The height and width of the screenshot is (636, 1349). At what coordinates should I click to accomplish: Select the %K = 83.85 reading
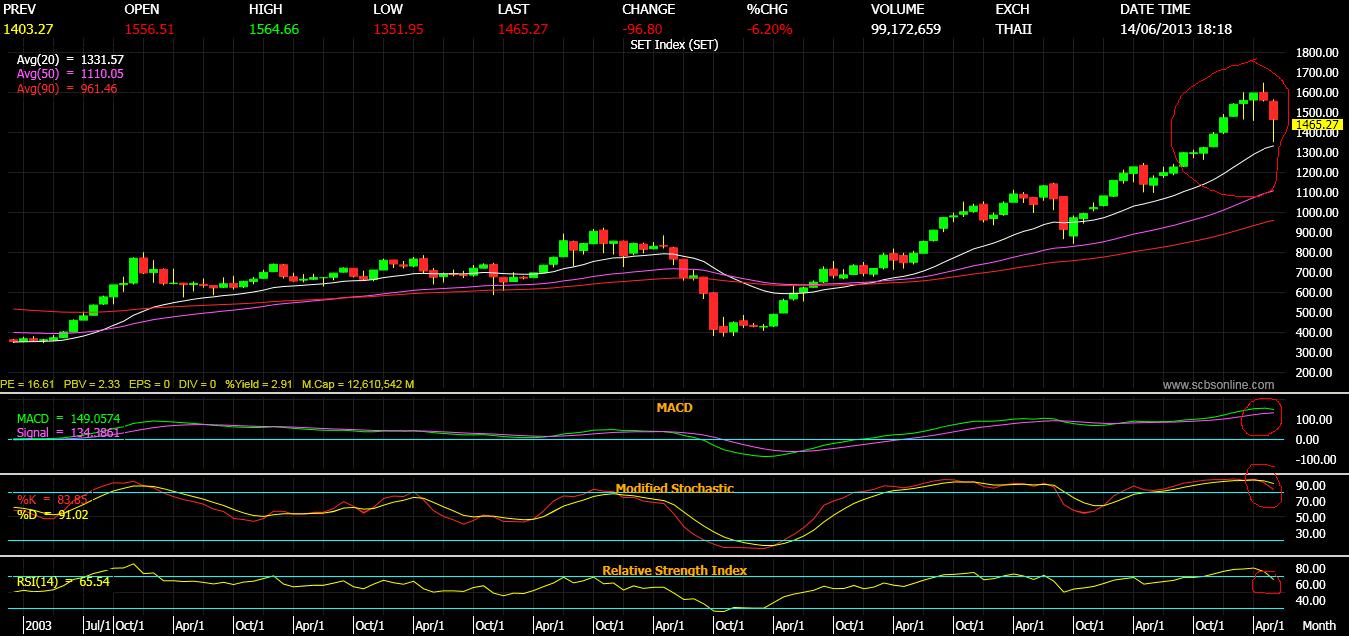[52, 499]
